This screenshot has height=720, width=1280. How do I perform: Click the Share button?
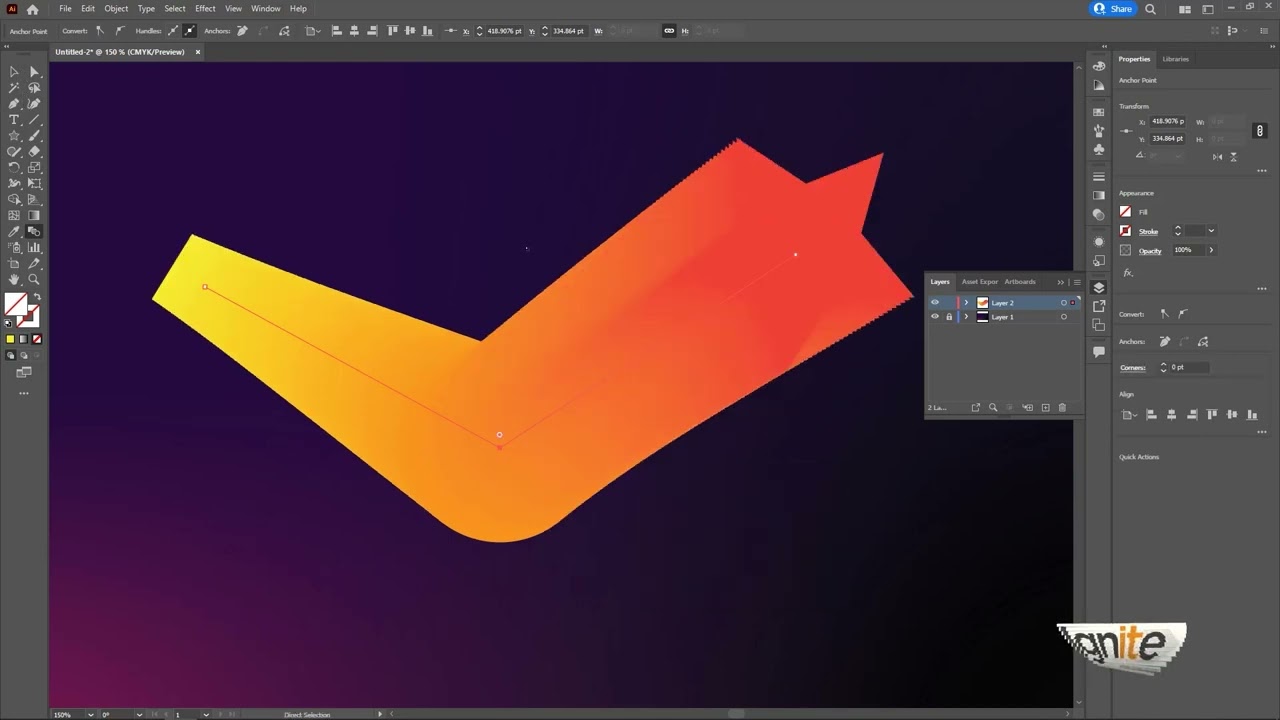(x=1113, y=9)
